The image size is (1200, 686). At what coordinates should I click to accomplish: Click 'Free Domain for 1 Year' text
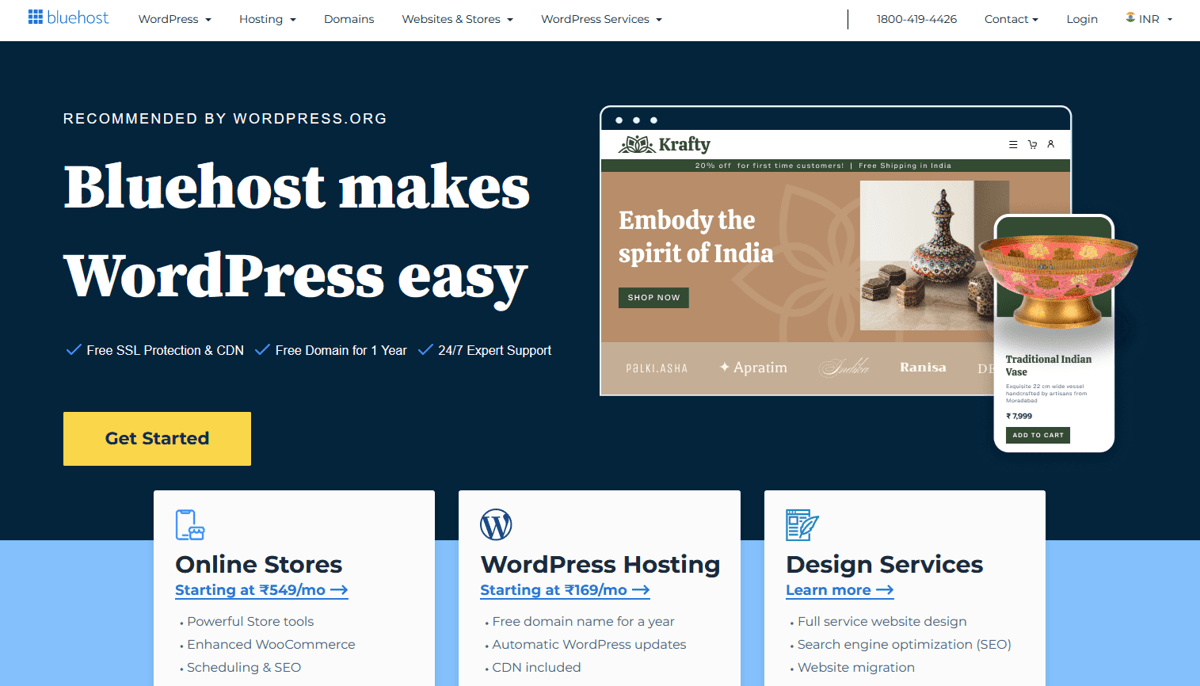341,350
